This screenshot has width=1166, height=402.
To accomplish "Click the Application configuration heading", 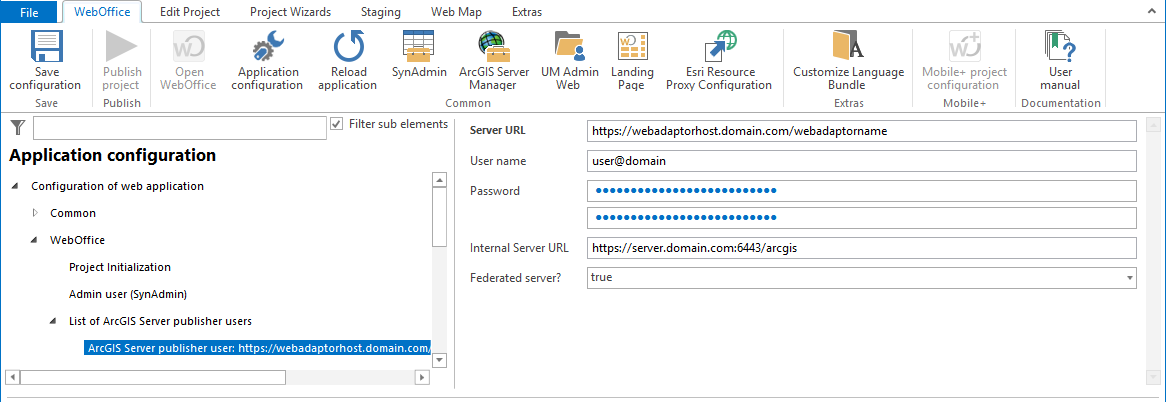I will tap(112, 155).
